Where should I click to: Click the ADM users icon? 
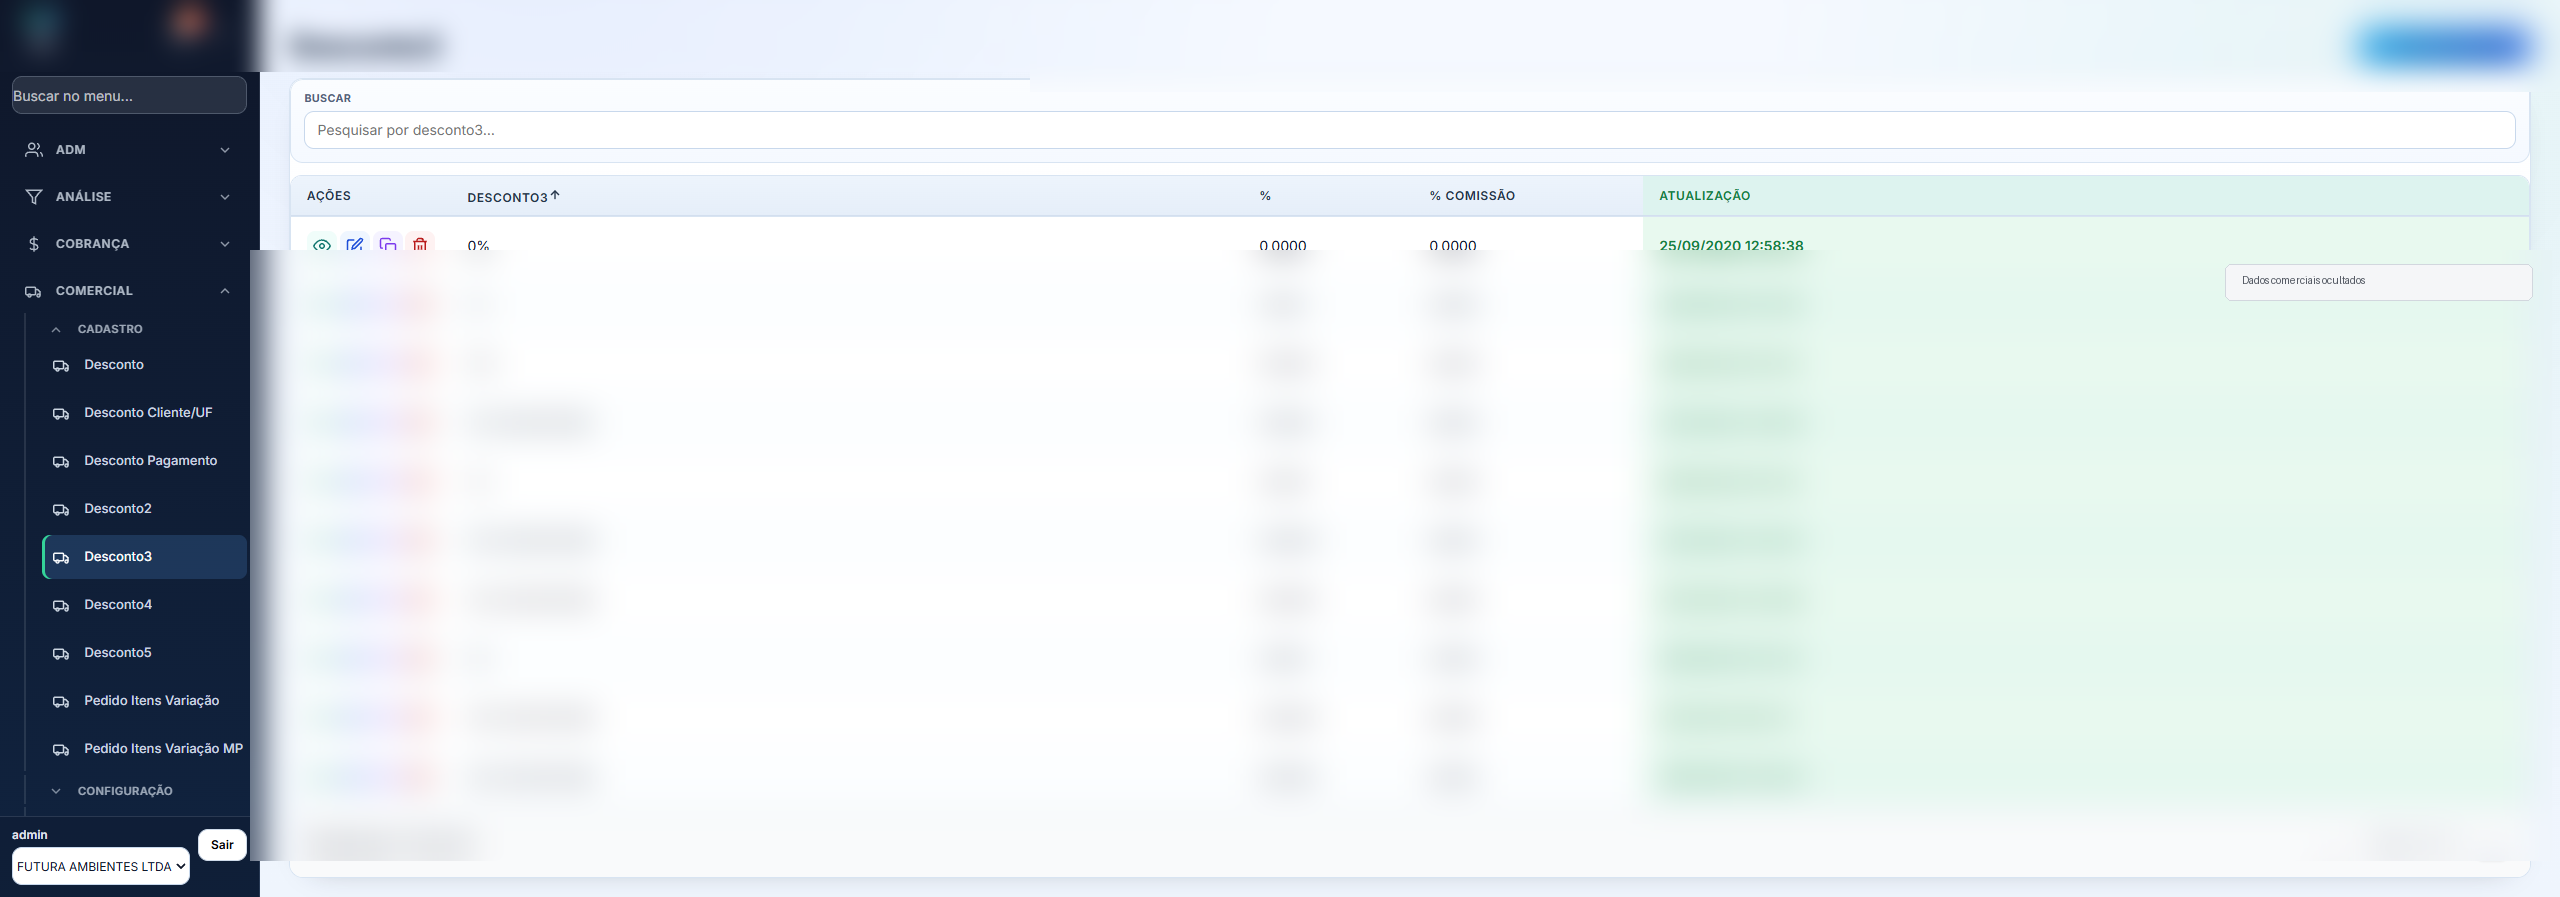tap(34, 150)
